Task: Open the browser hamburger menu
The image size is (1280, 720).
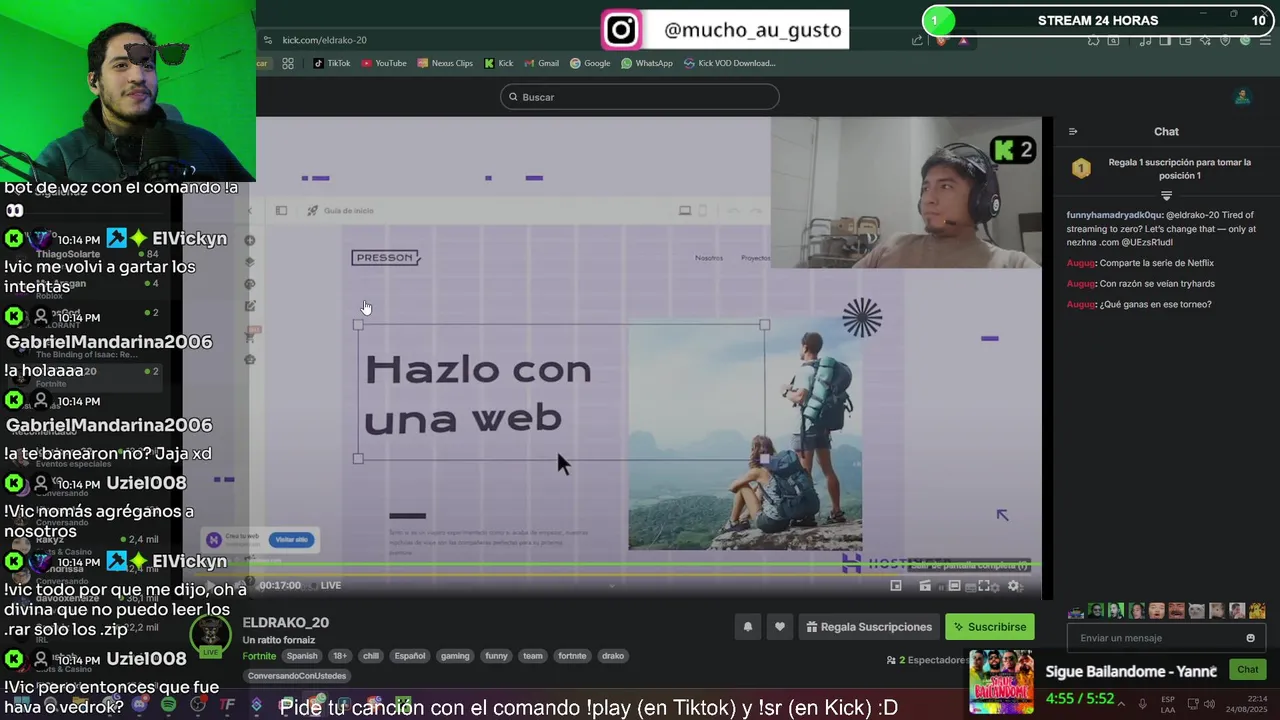Action: click(x=1265, y=40)
